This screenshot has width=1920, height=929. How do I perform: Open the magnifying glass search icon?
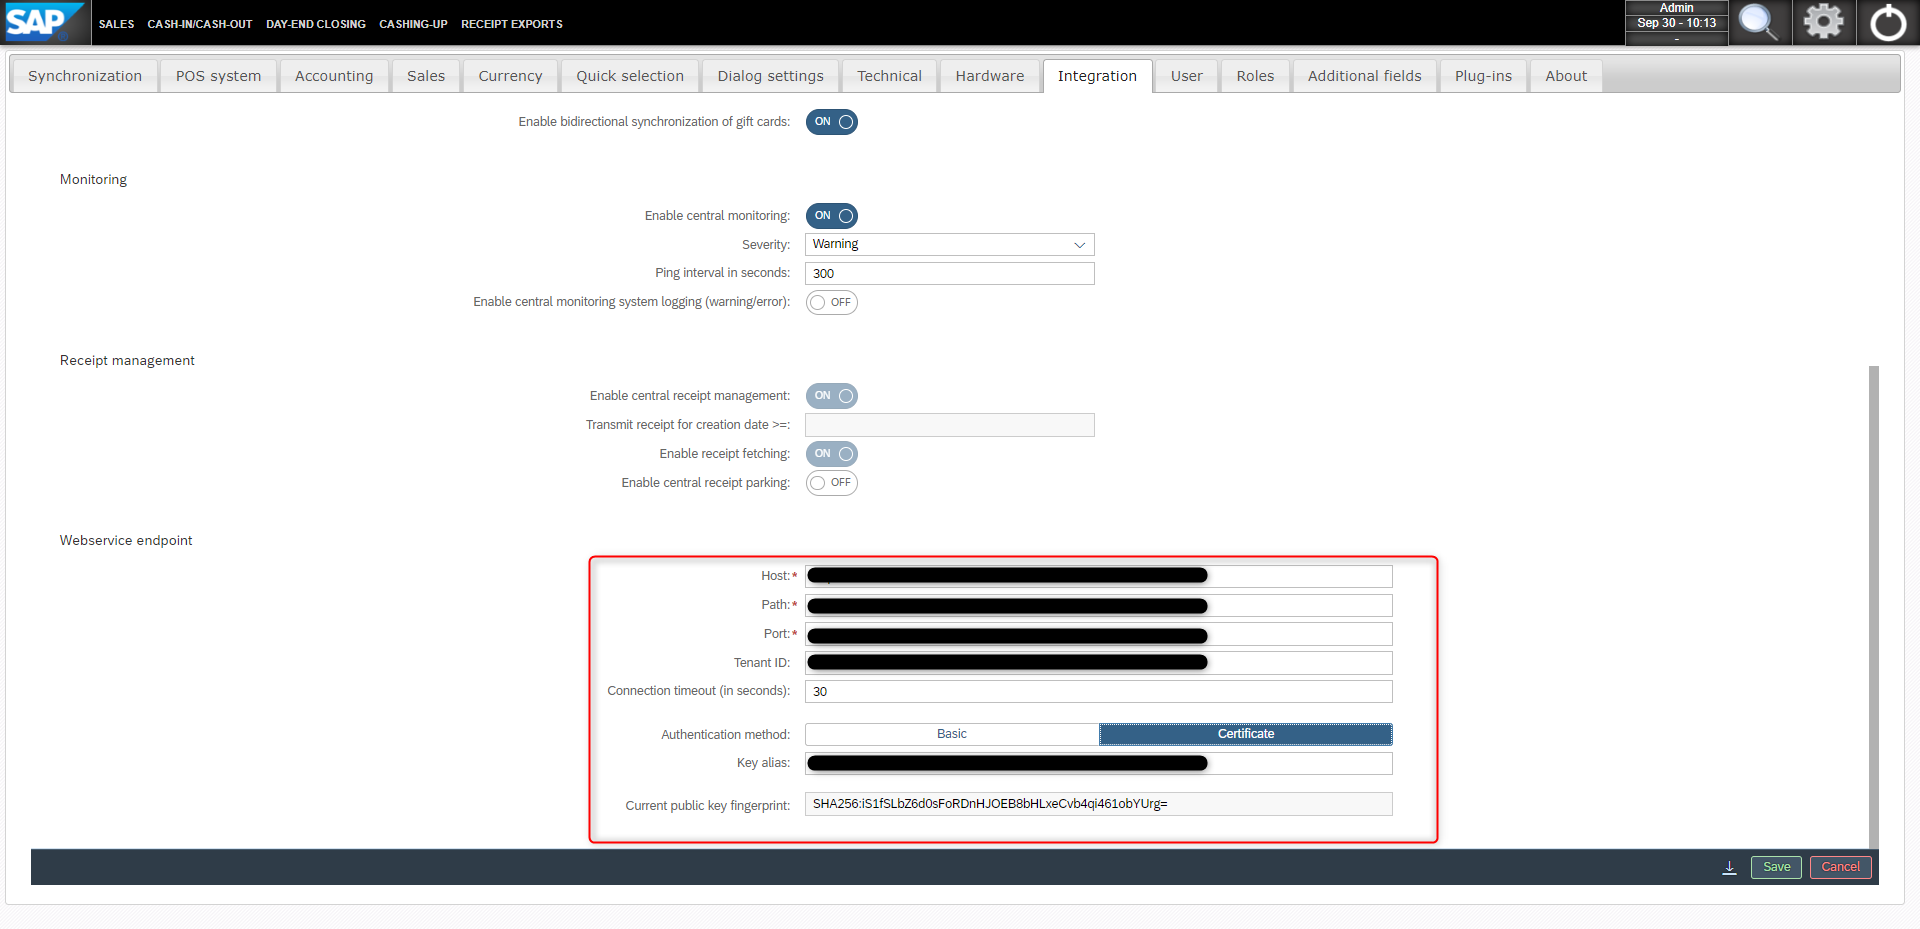(1758, 22)
